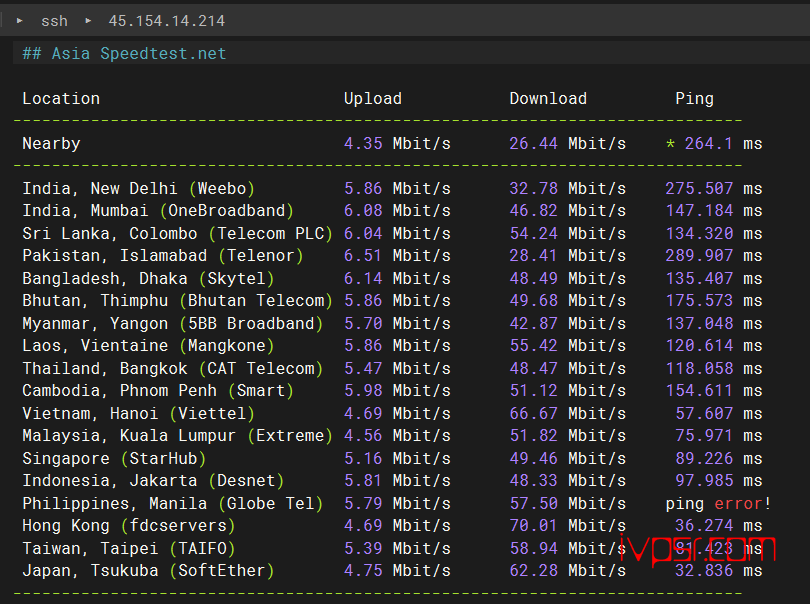Click the '## Asia Speedtest.net' heading

pyautogui.click(x=124, y=53)
